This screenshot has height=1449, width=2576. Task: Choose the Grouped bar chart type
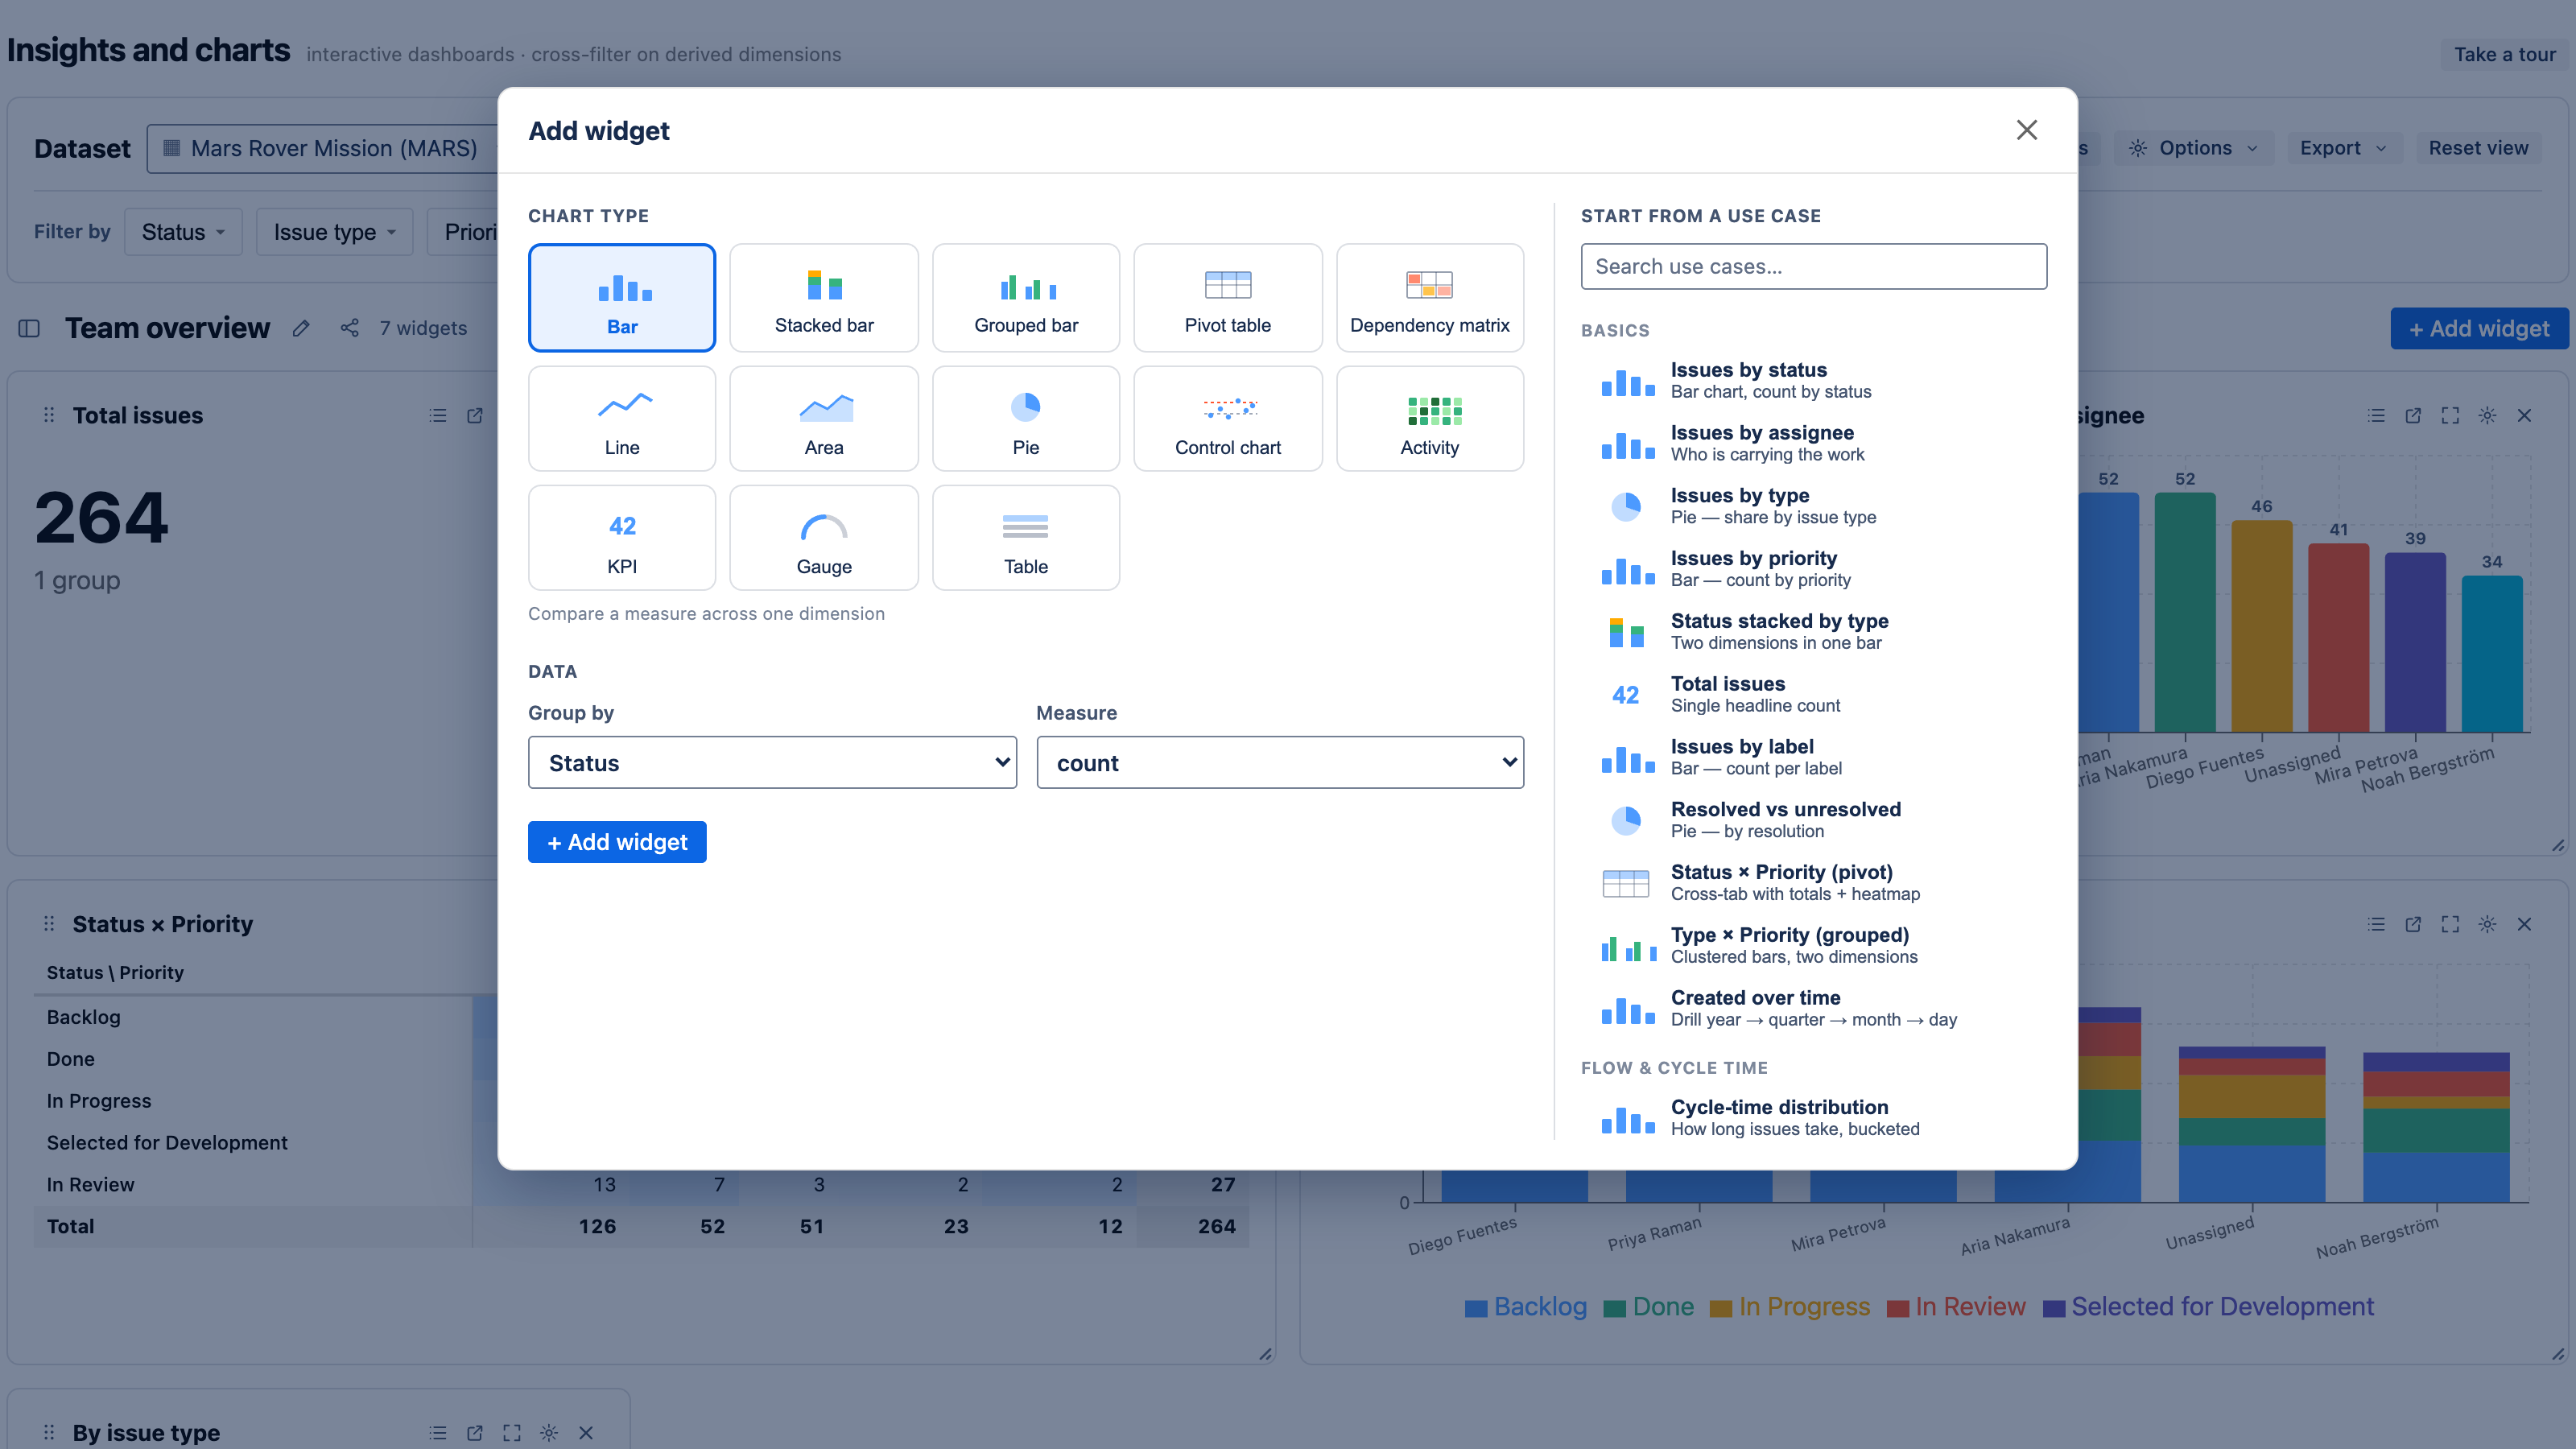[x=1025, y=297]
